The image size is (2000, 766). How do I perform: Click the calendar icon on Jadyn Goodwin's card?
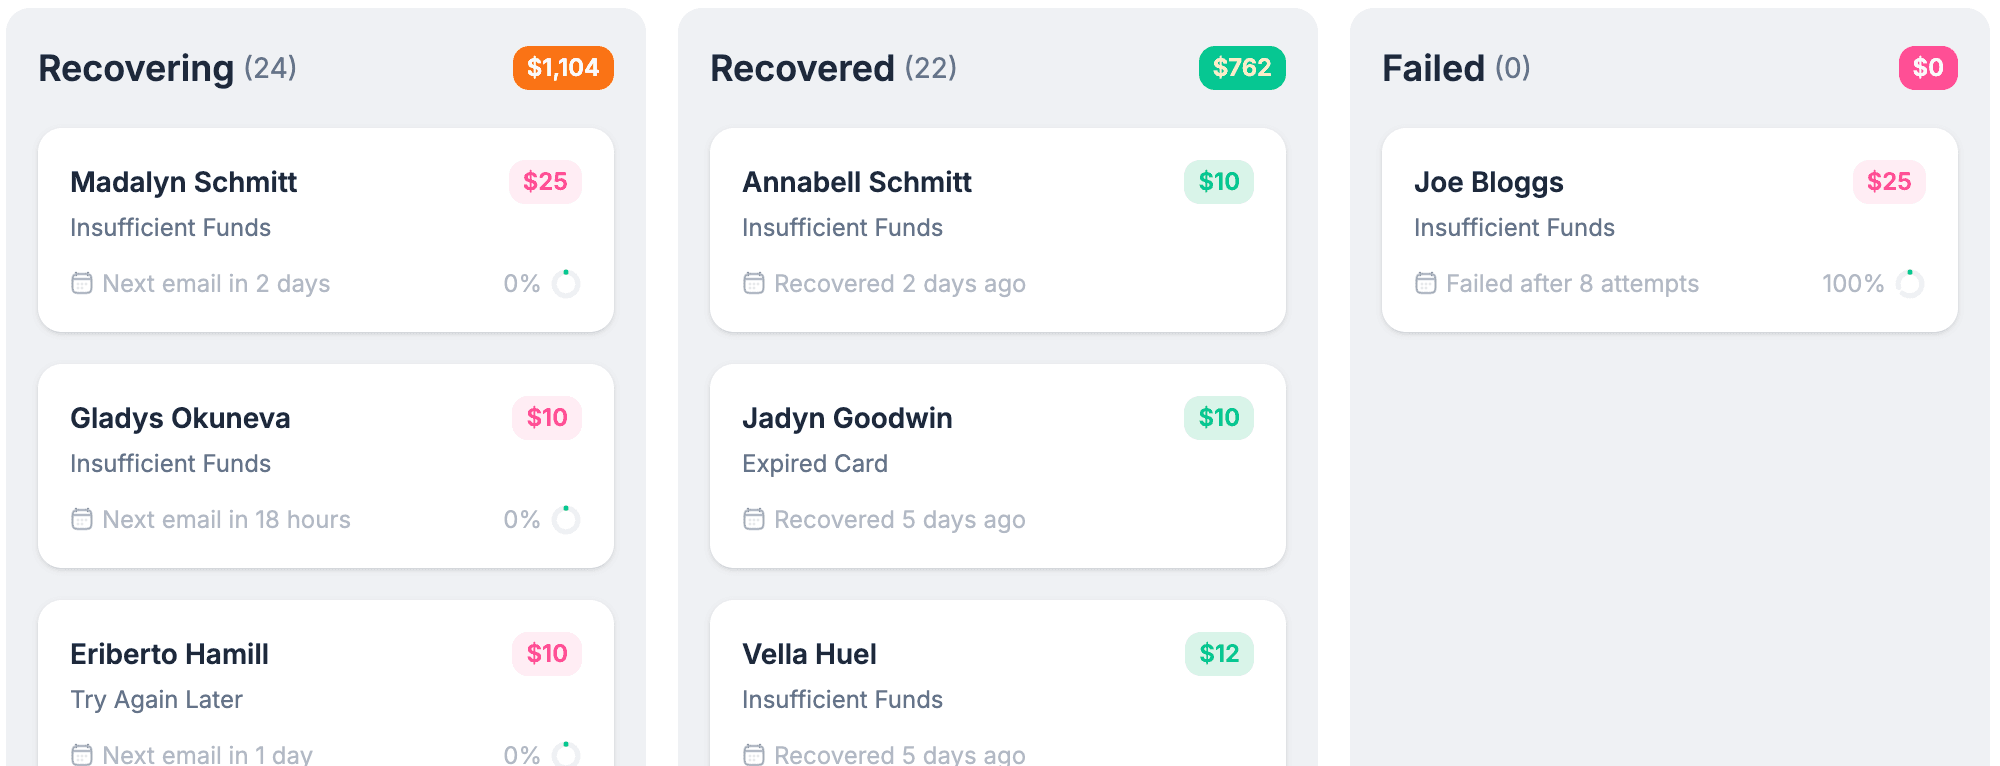[754, 519]
